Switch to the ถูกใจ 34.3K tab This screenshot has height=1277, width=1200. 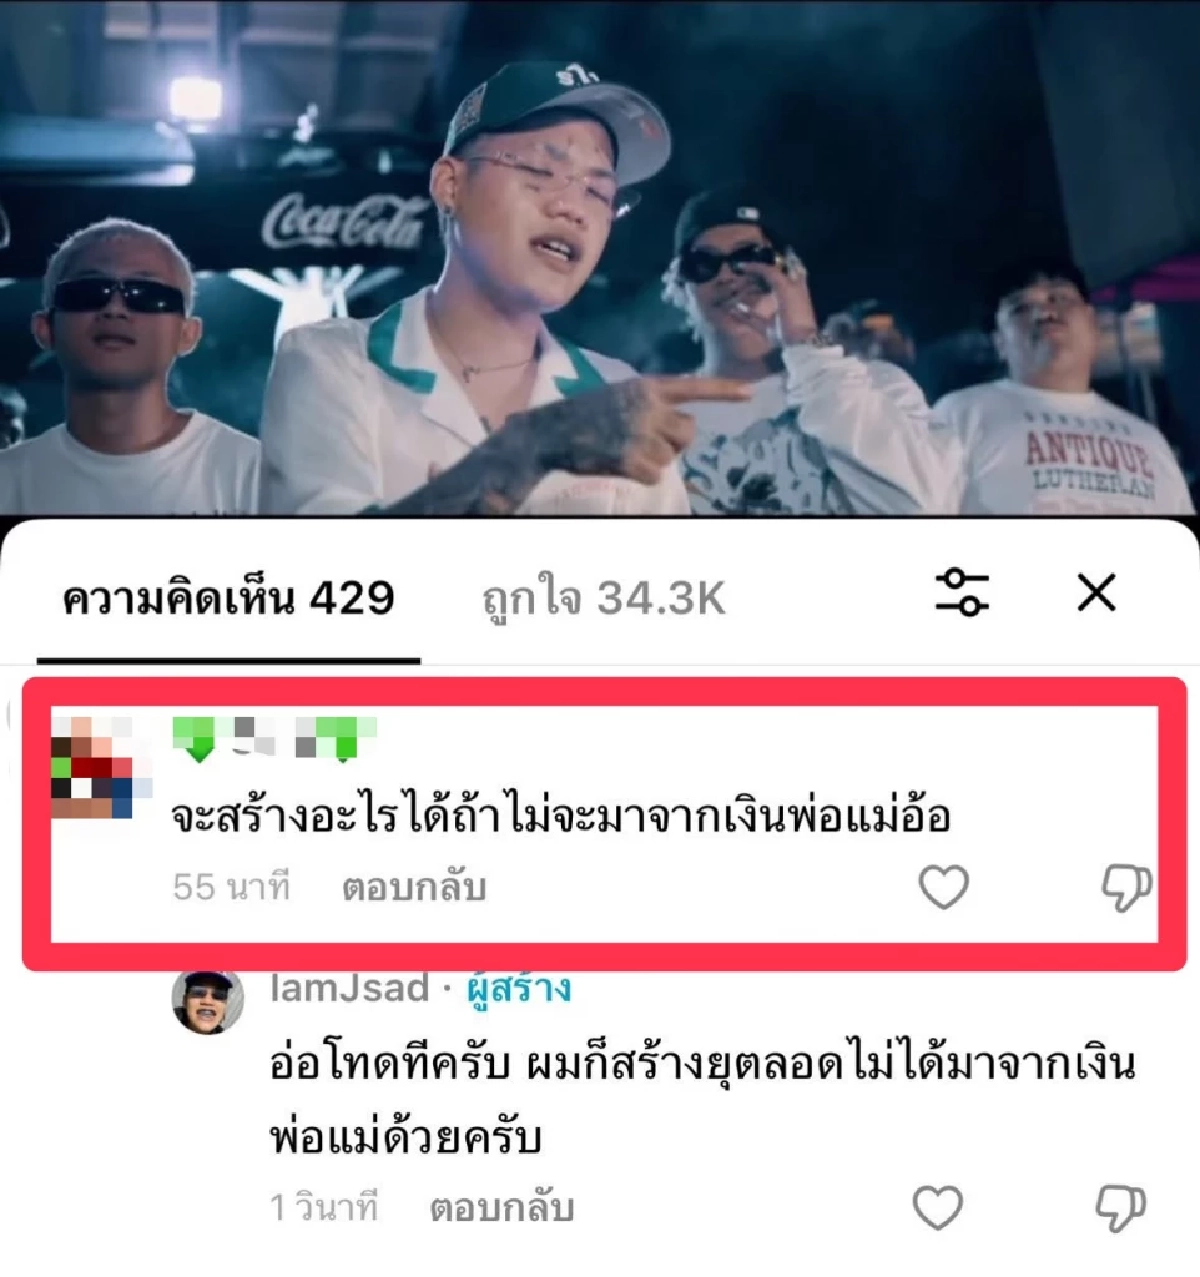(603, 599)
